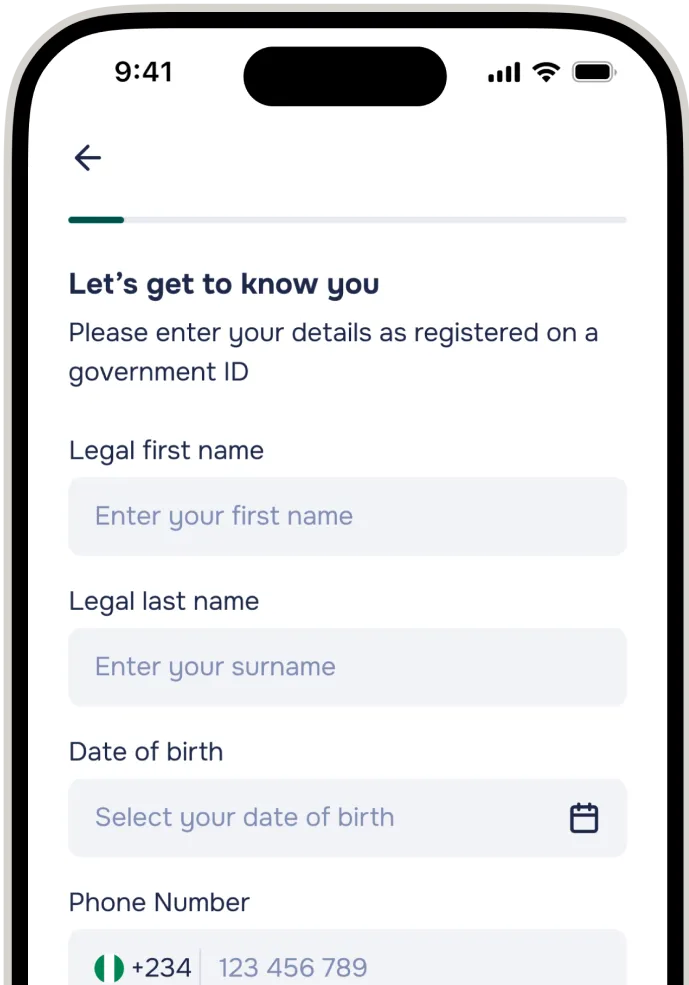Screen dimensions: 689x985
Task: Tap the green onboarding progress bar segment
Action: tap(96, 220)
